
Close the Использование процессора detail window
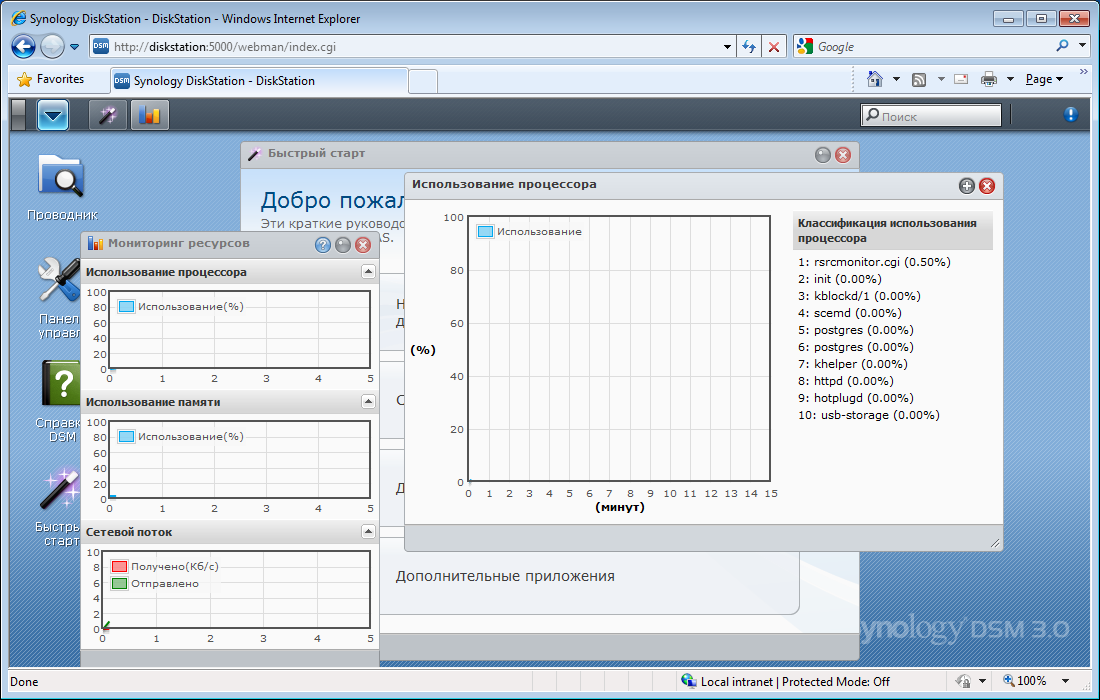(987, 186)
